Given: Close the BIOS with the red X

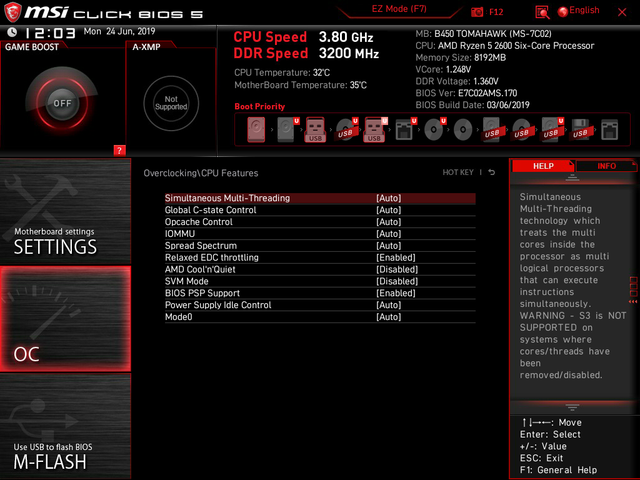Looking at the screenshot, I should coord(622,12).
